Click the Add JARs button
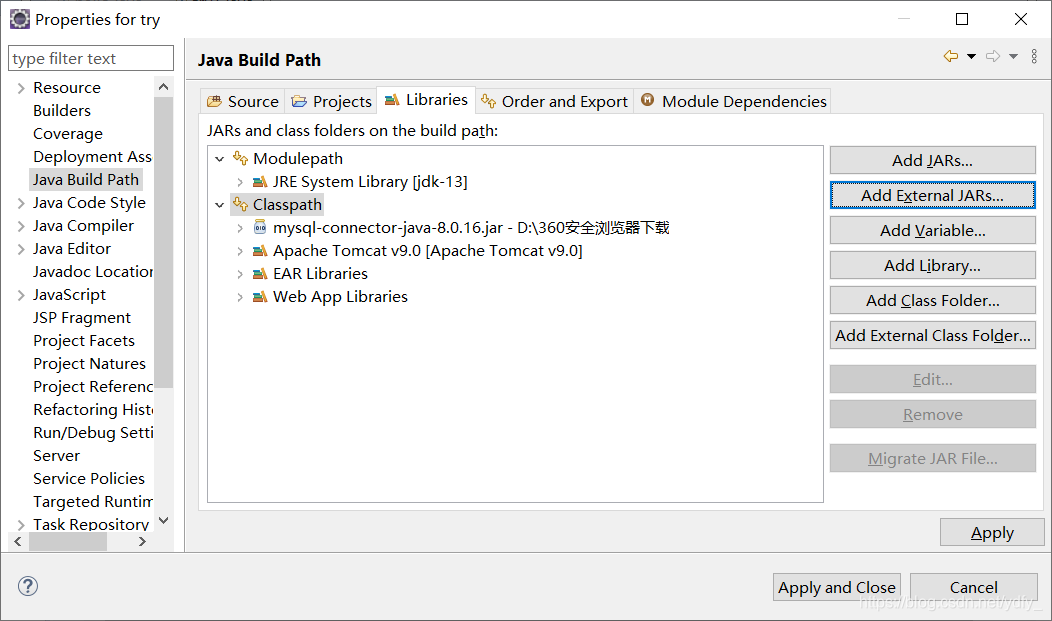The width and height of the screenshot is (1052, 621). point(933,160)
